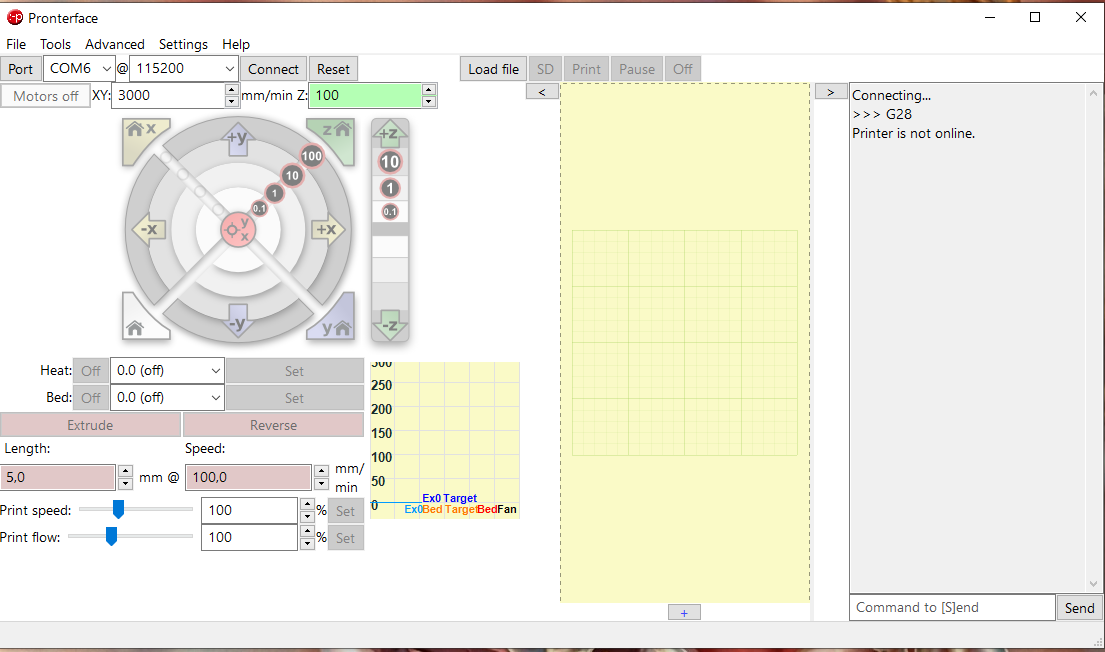Screen dimensions: 1105x652
Task: Choose the Z 10 mm step button
Action: coord(390,162)
